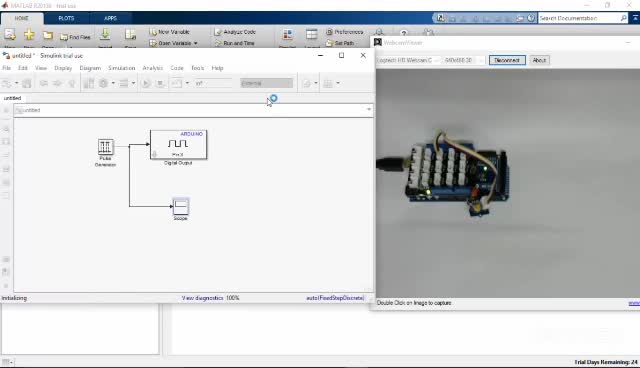Click the auto(FixedStepDiscrete) solver link

tap(335, 298)
